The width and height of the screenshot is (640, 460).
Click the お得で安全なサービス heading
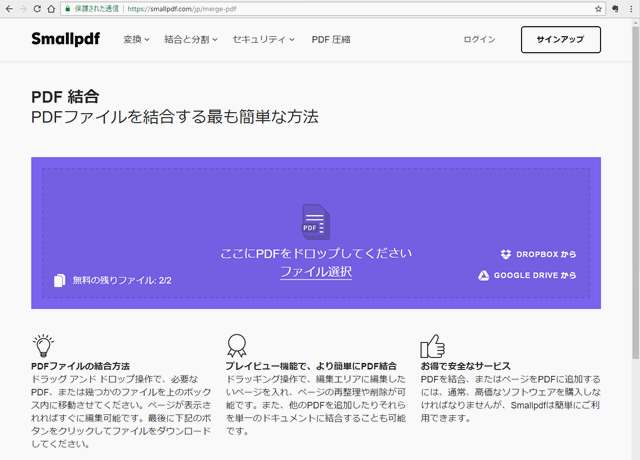(465, 366)
